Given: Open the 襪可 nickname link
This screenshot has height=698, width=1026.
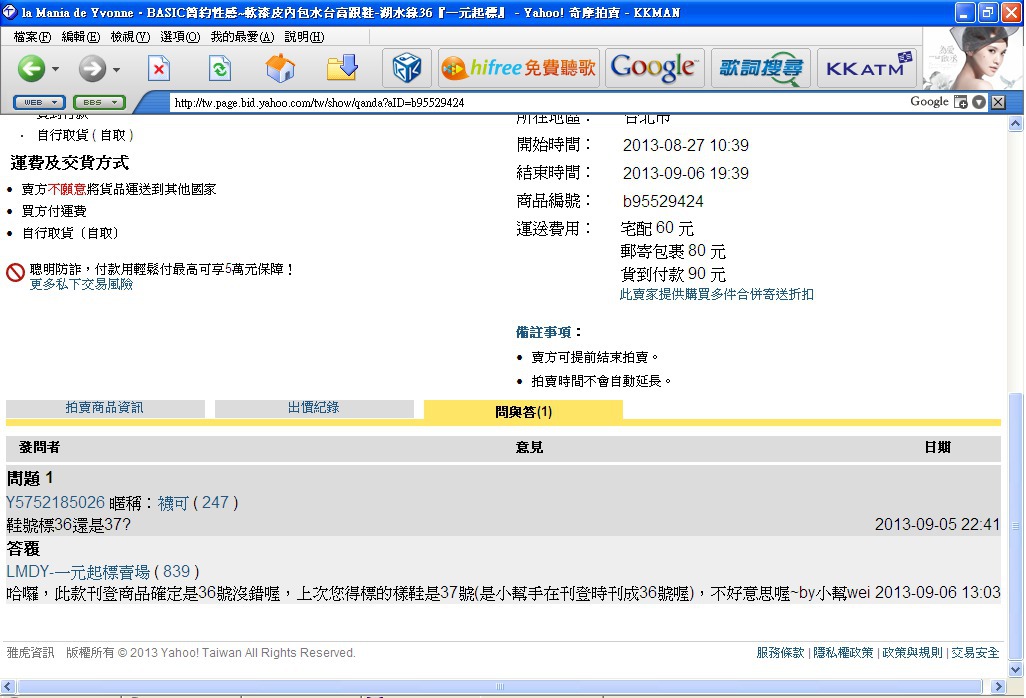Looking at the screenshot, I should point(173,502).
